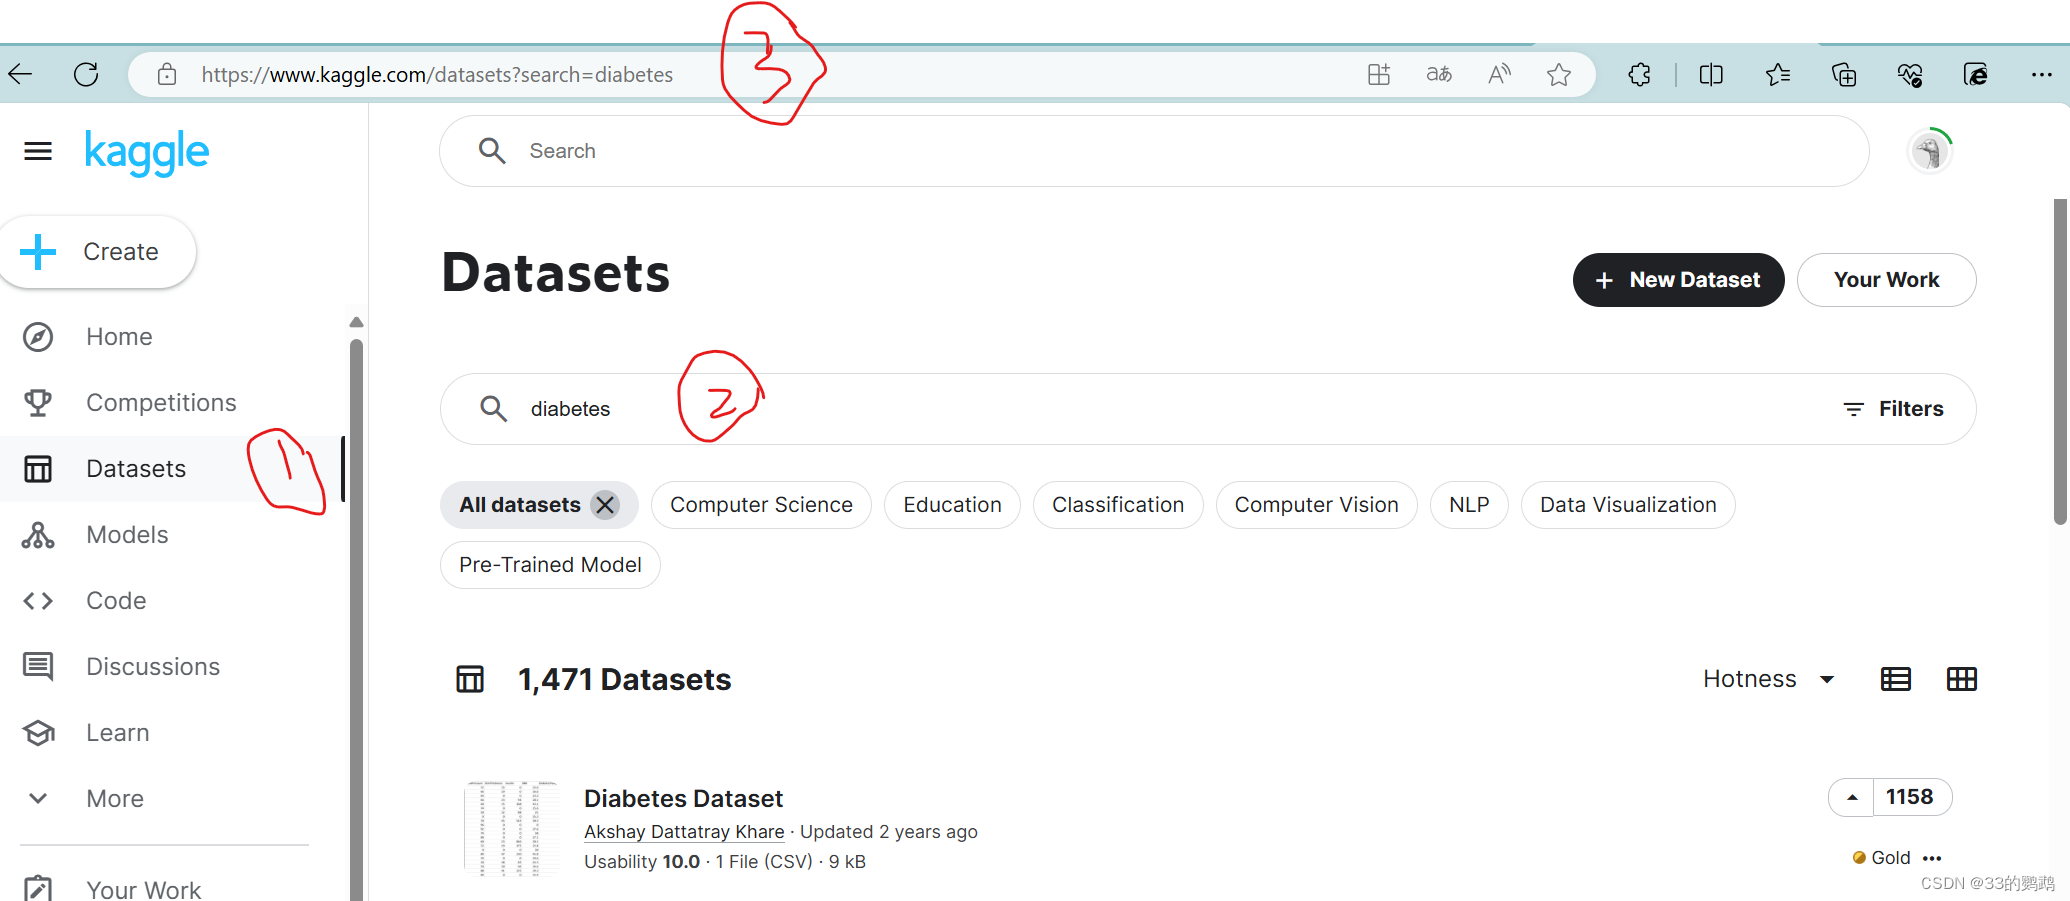Screen dimensions: 2070x901
Task: Upvote the Diabetes Dataset
Action: (1851, 797)
